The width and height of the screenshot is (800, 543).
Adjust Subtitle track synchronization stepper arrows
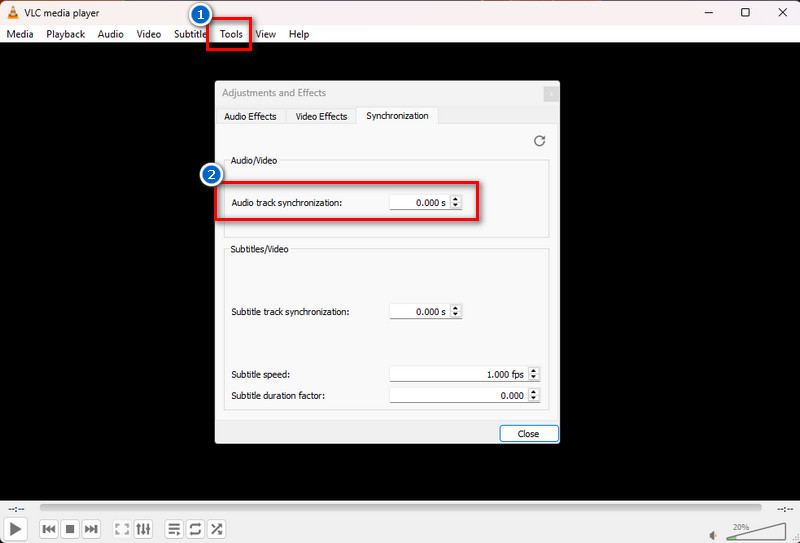point(456,311)
